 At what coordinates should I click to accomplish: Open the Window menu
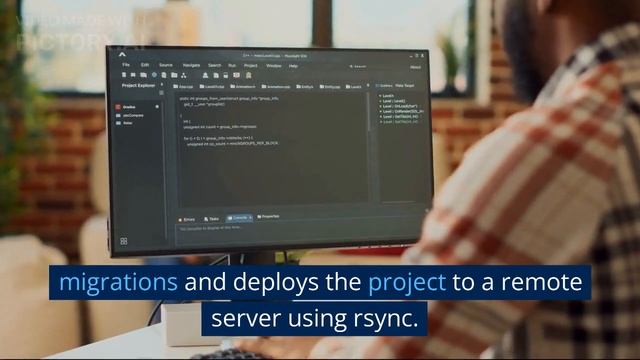[273, 66]
